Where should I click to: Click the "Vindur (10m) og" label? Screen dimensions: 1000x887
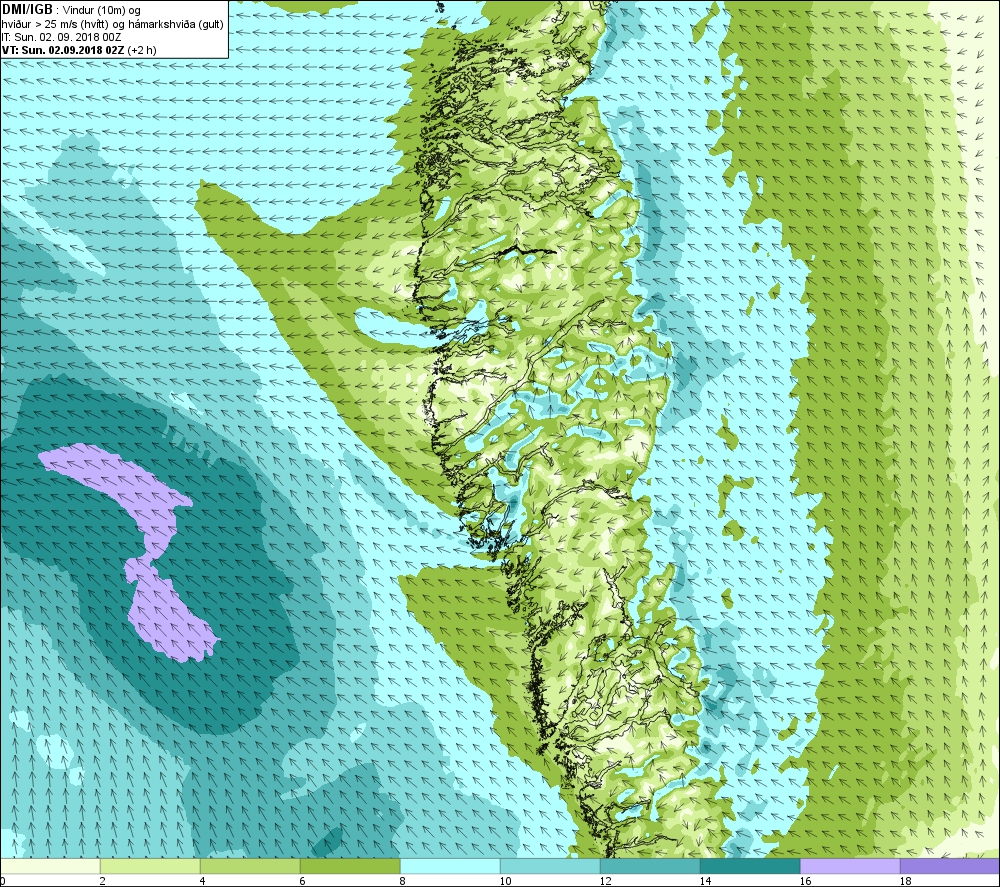(x=102, y=11)
